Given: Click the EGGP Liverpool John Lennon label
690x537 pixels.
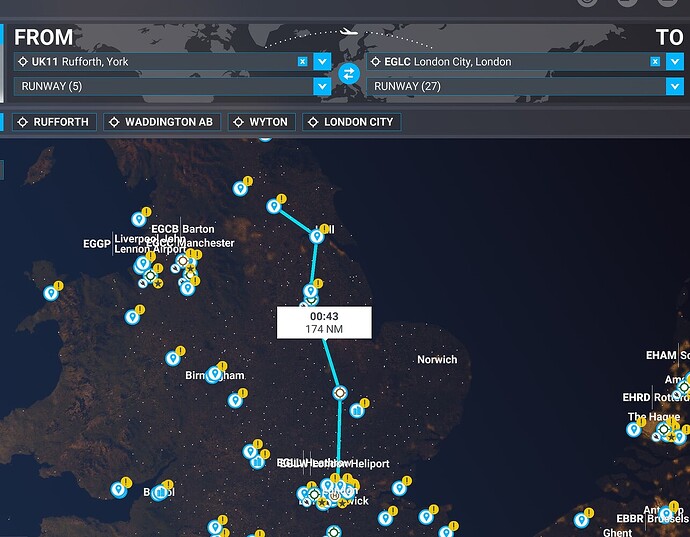Looking at the screenshot, I should (134, 244).
